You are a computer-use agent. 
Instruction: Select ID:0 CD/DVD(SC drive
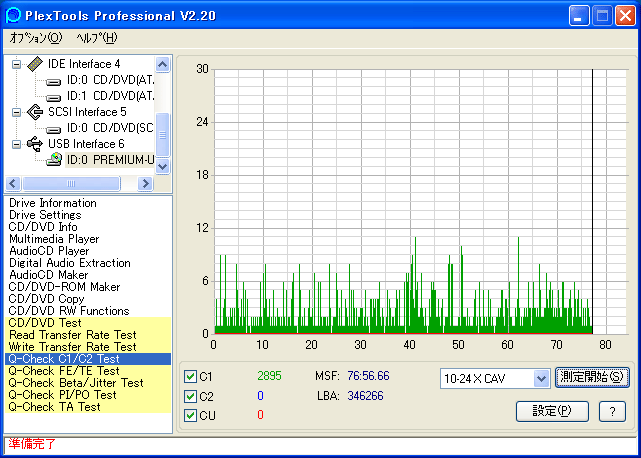point(110,128)
